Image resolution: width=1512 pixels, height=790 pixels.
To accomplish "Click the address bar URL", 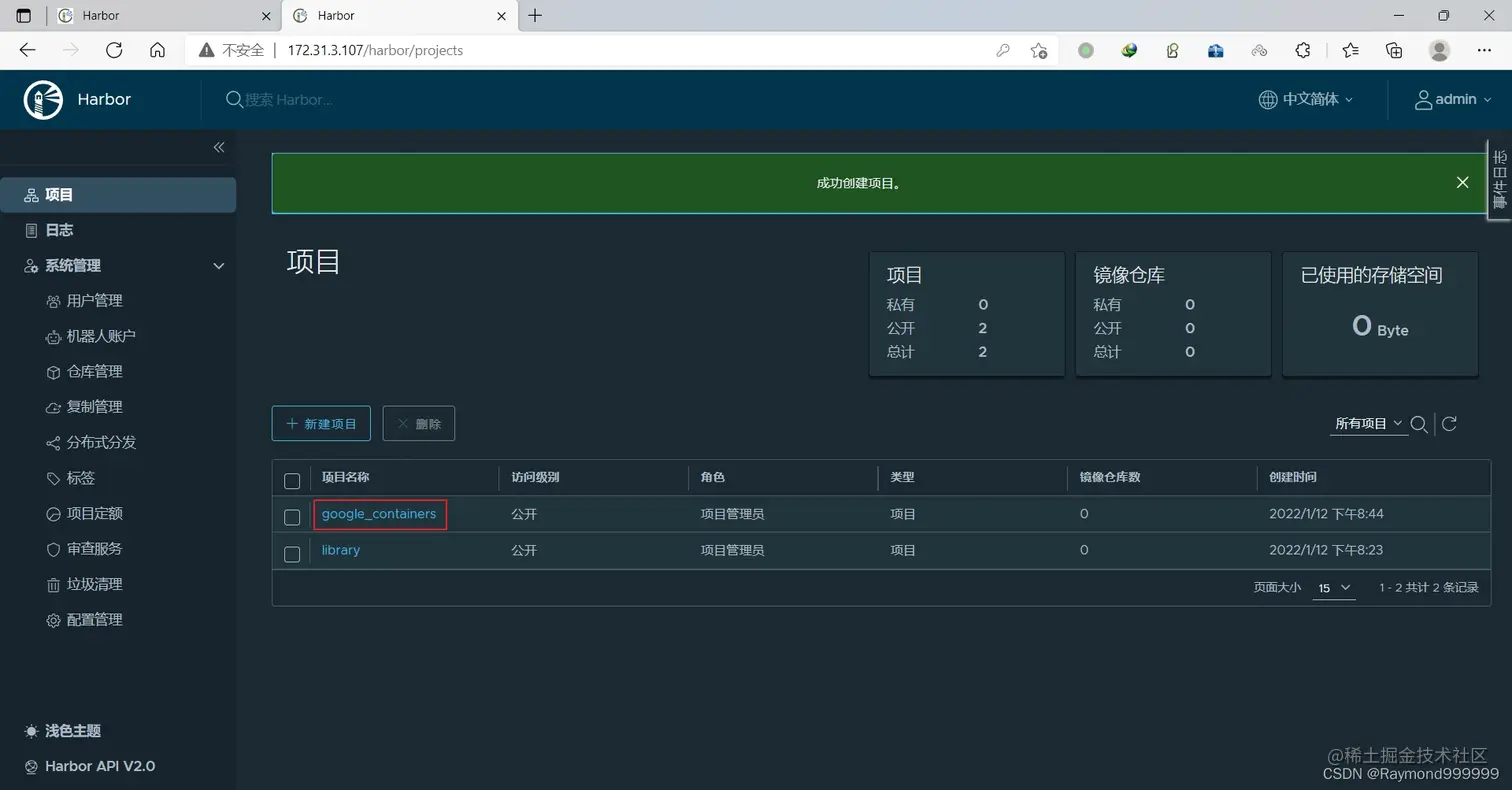I will click(x=375, y=50).
